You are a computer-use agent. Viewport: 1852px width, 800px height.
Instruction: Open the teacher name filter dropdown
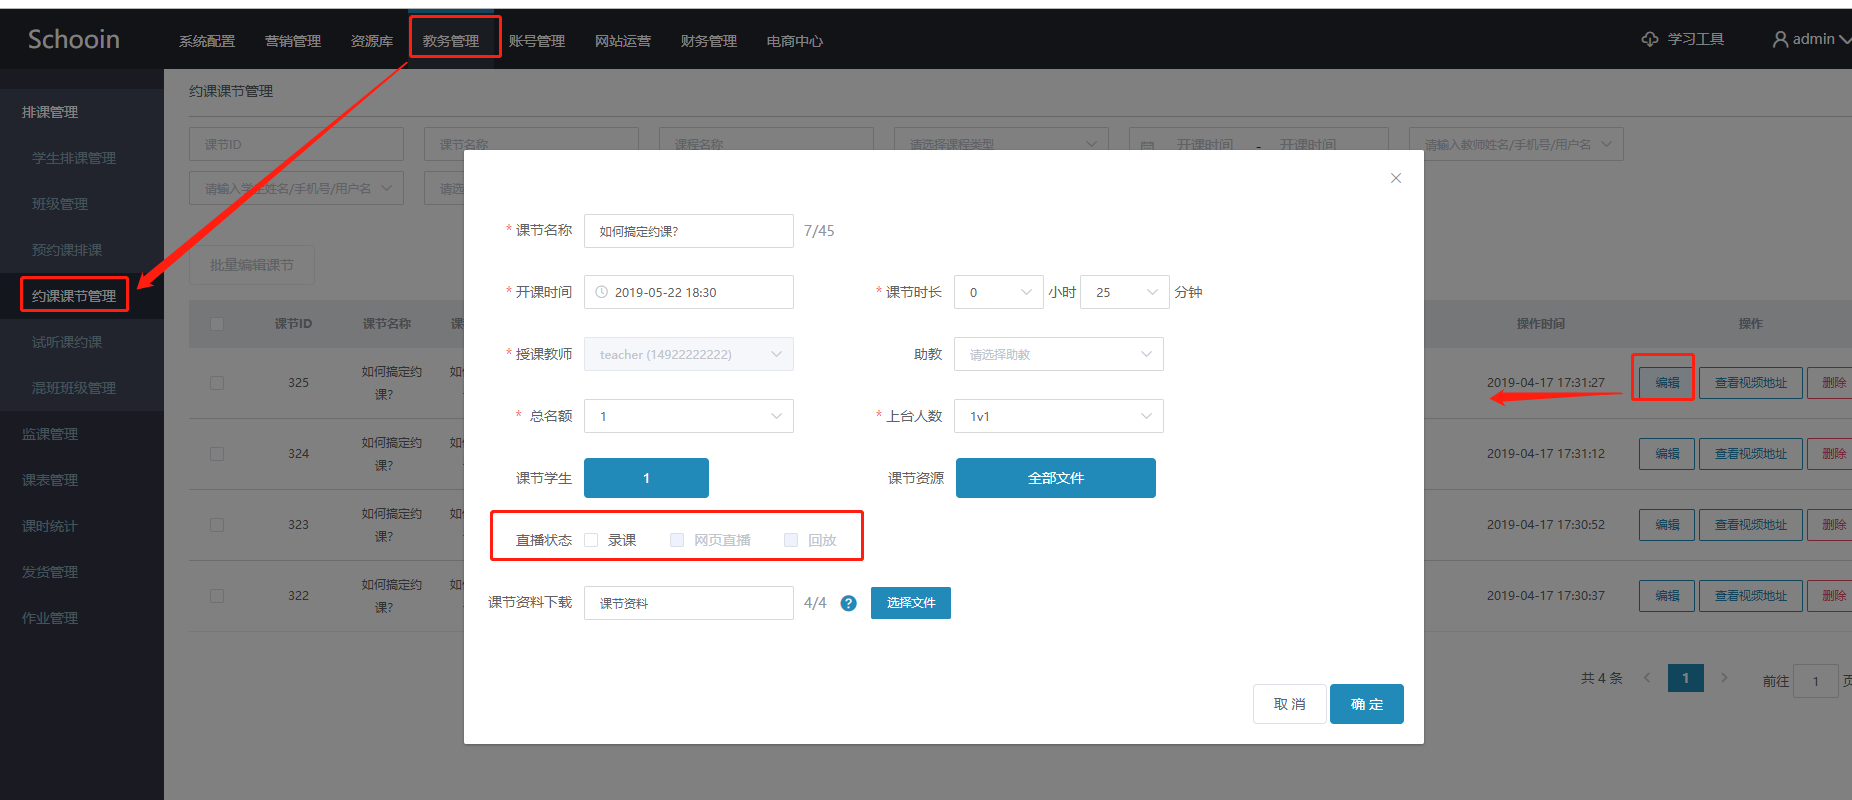point(1516,144)
